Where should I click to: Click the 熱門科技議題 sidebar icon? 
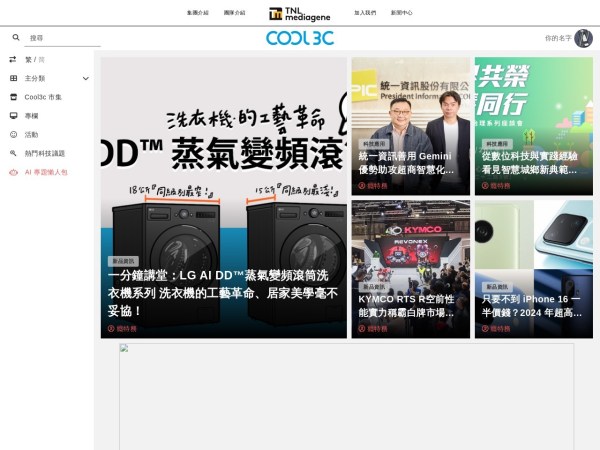13,153
